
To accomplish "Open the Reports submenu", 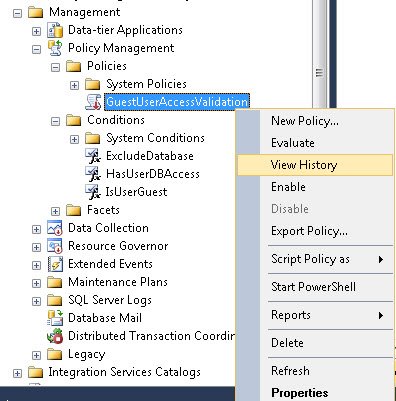I will pos(315,315).
